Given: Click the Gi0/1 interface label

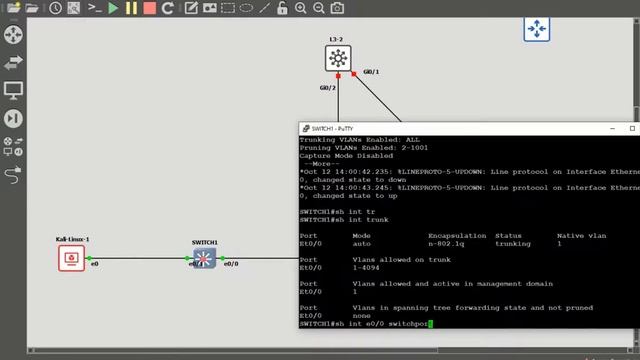Looking at the screenshot, I should (371, 72).
